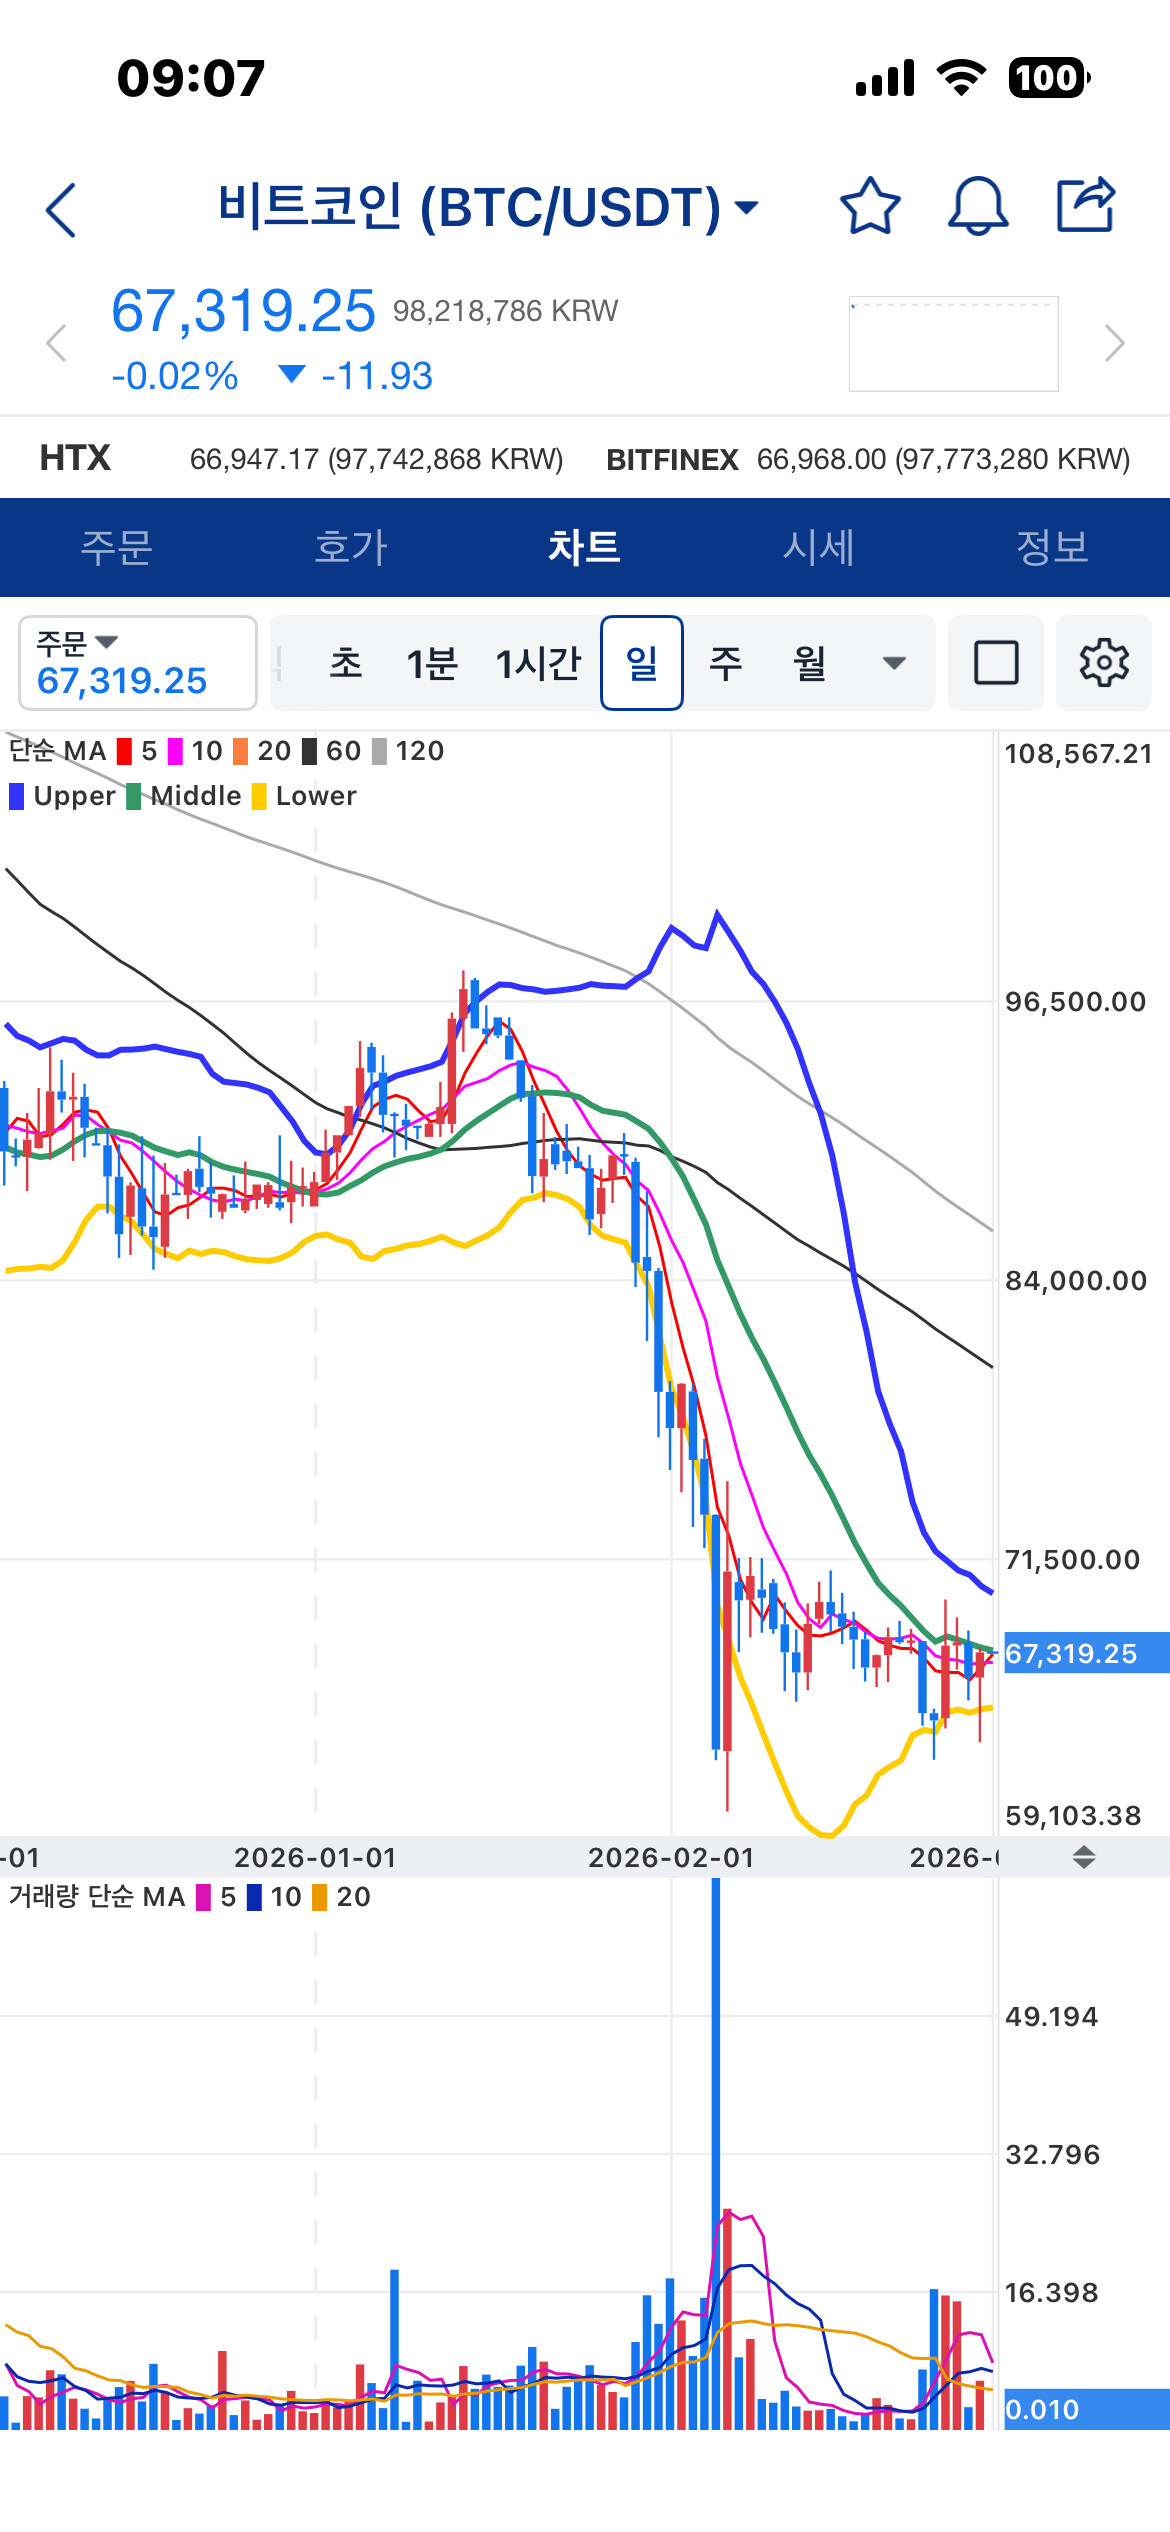Switch to the 호가 tab

pyautogui.click(x=351, y=548)
